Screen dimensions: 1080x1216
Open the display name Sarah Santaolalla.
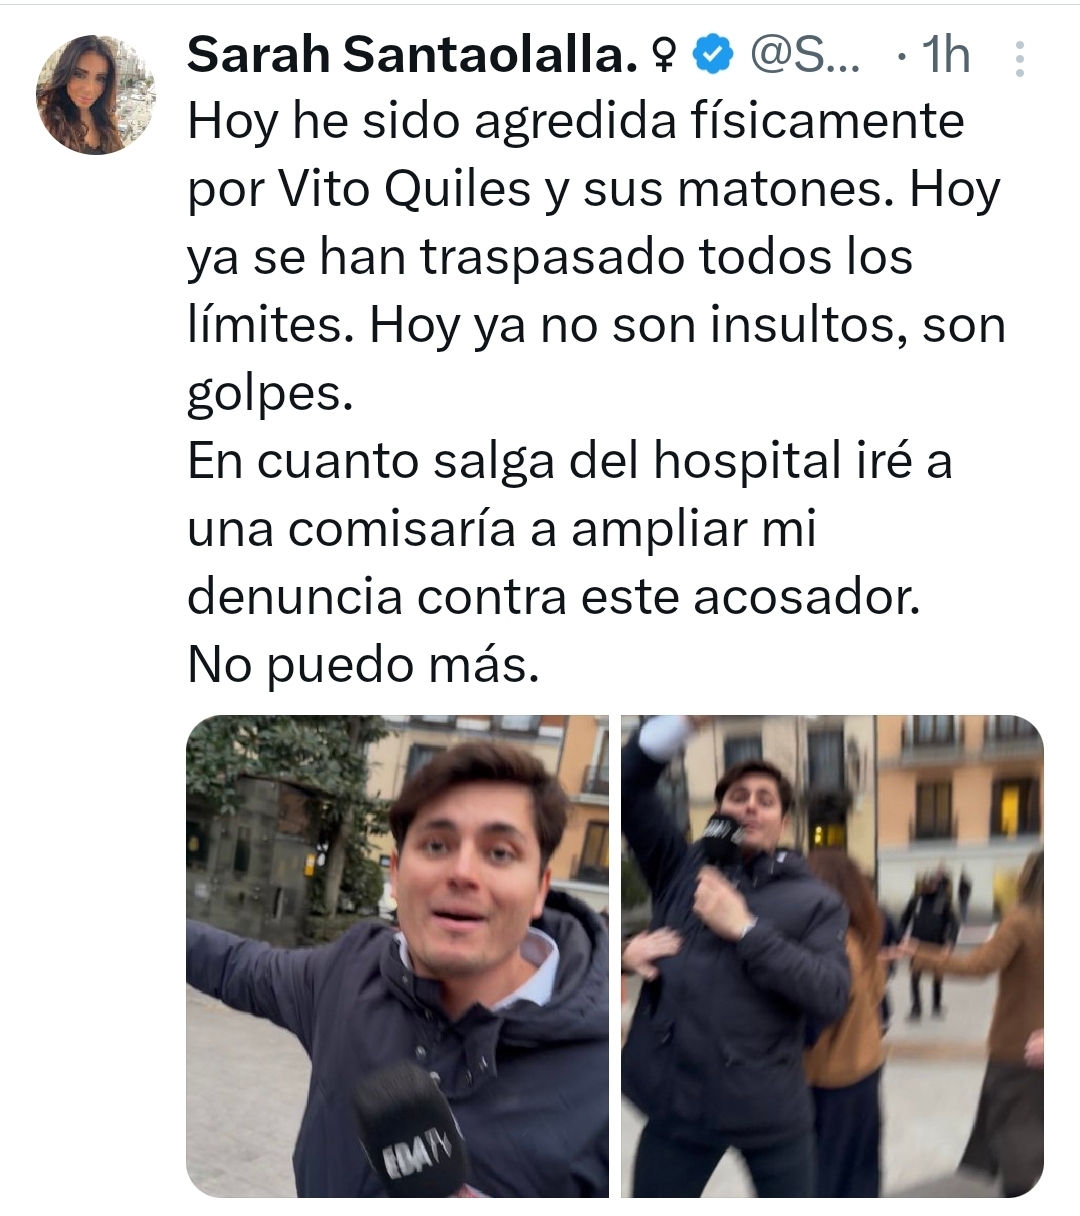coord(413,56)
